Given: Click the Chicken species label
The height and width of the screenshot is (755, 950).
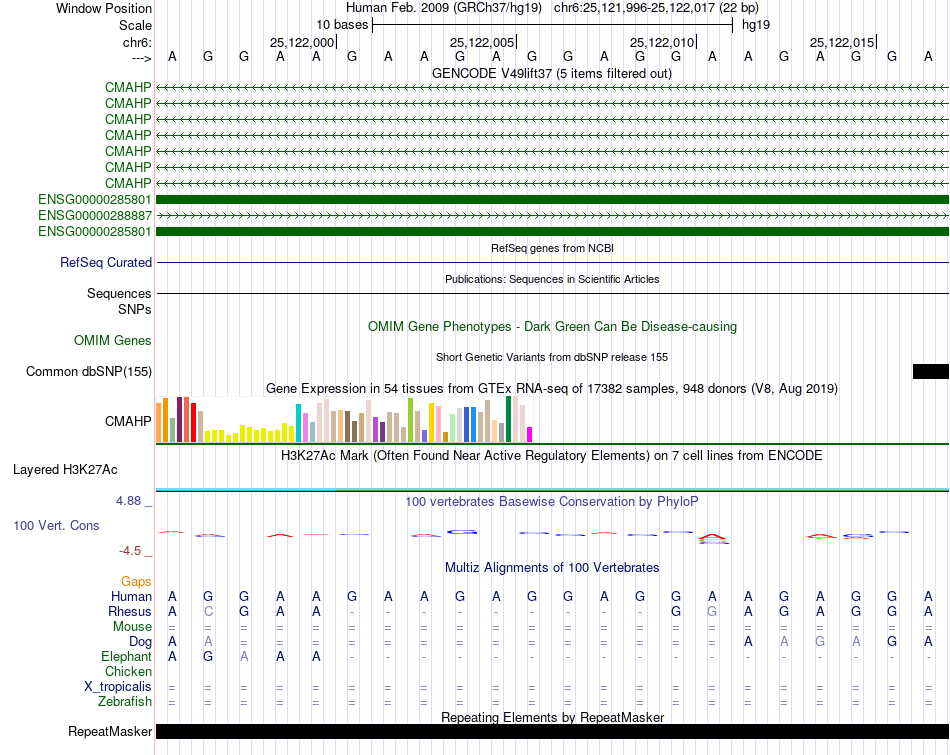Looking at the screenshot, I should point(128,671).
